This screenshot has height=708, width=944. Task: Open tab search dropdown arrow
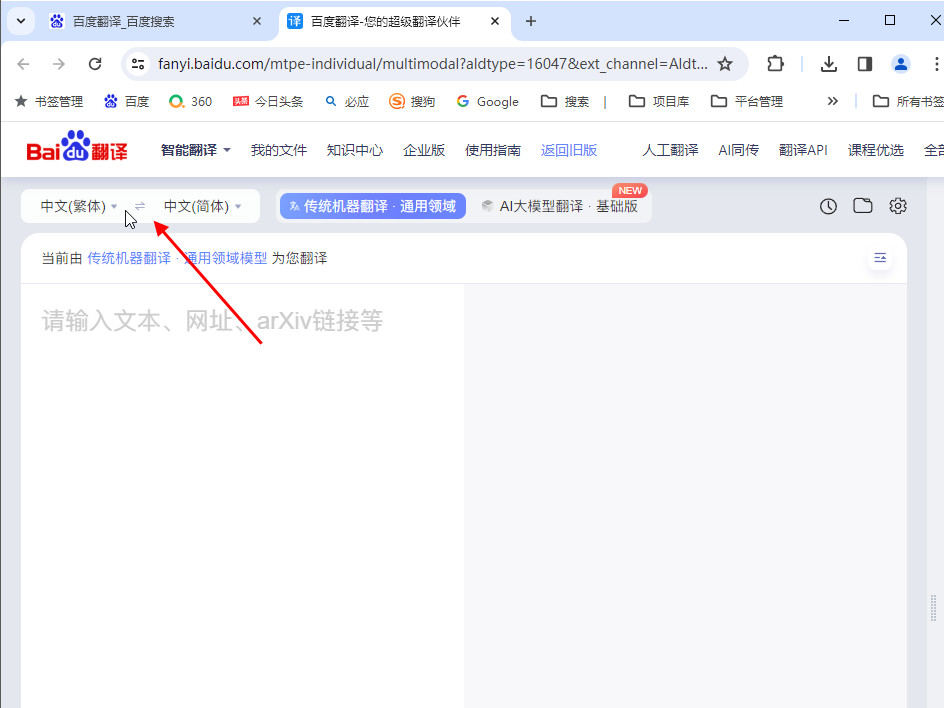tap(20, 21)
